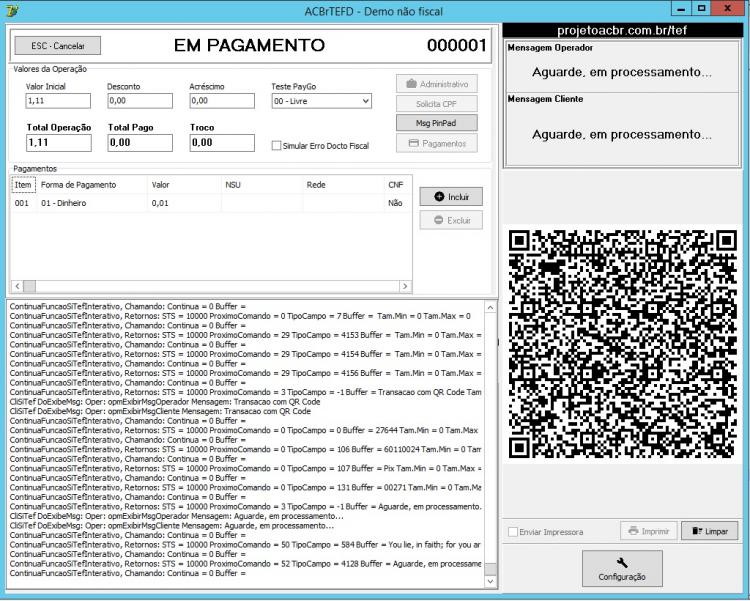Image resolution: width=750 pixels, height=601 pixels.
Task: Select payment row 01 - Dinheiro
Action: click(x=211, y=203)
